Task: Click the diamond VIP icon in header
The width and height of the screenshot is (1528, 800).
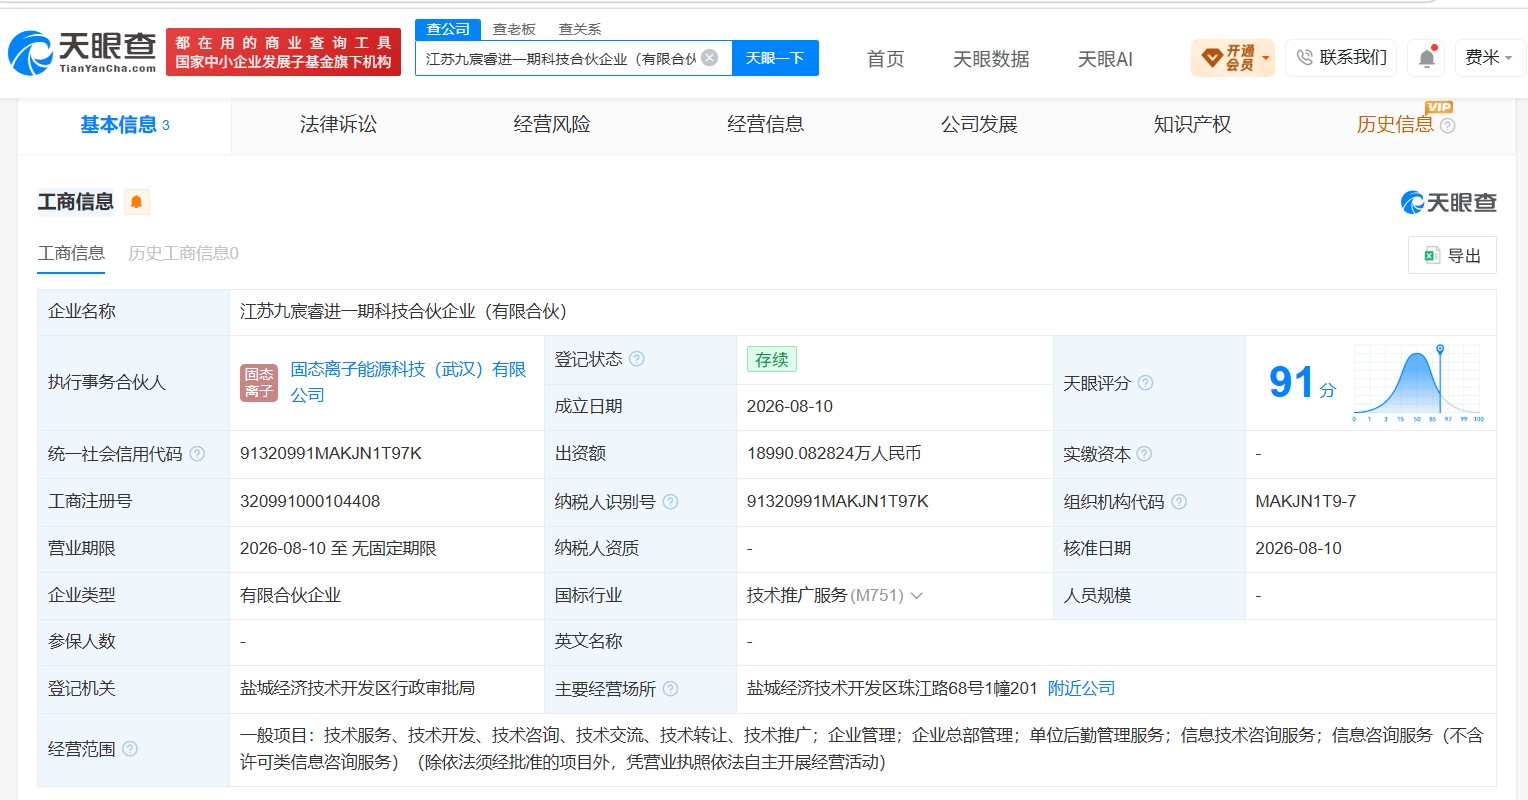Action: point(1211,58)
